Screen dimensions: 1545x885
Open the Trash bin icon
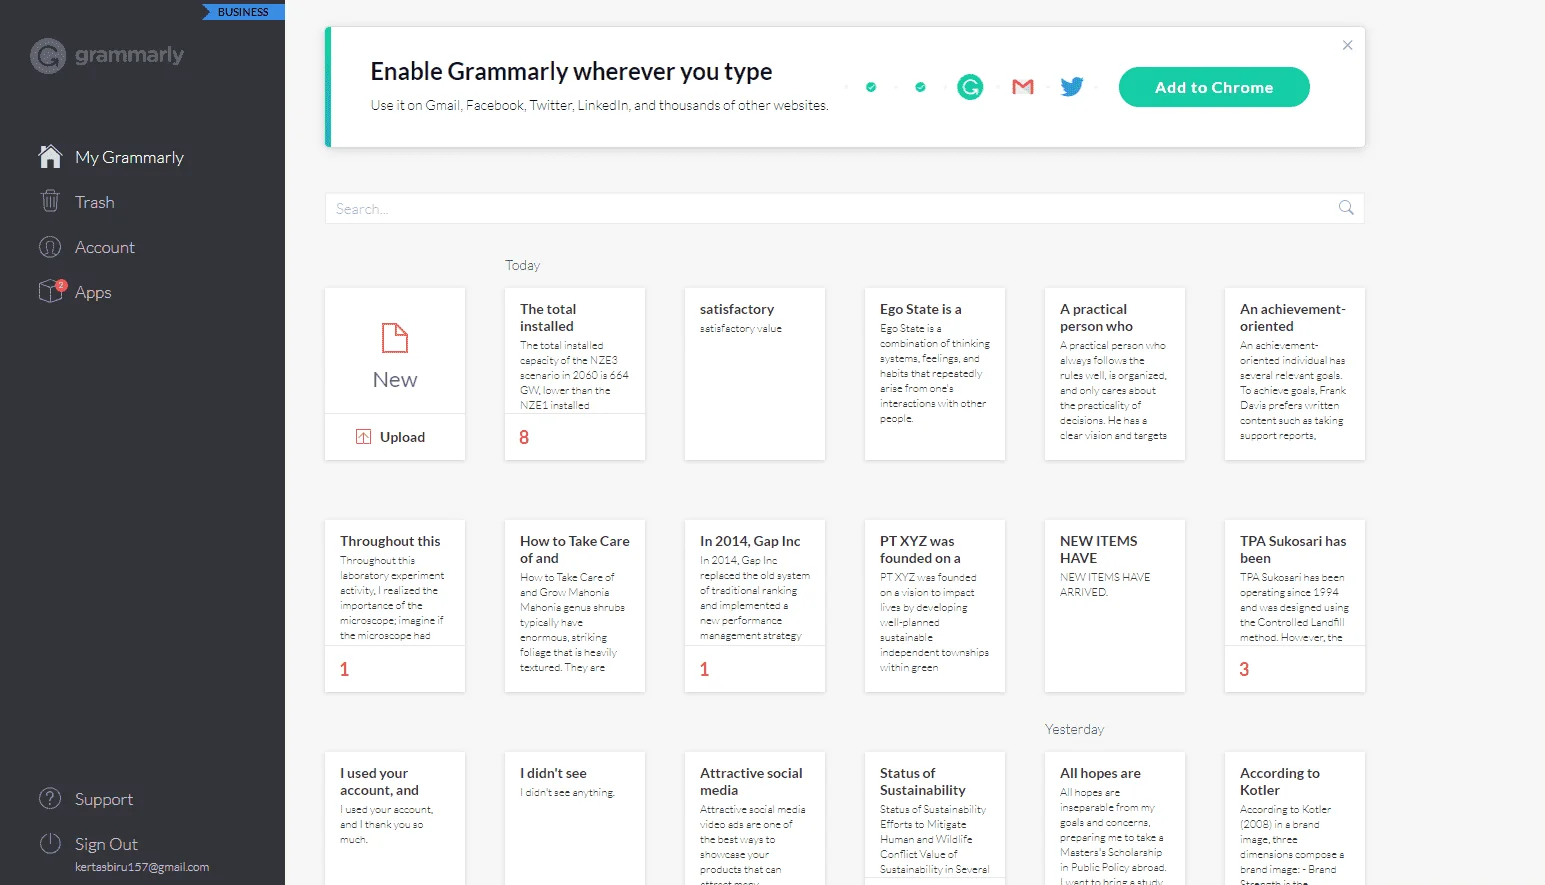tap(50, 201)
